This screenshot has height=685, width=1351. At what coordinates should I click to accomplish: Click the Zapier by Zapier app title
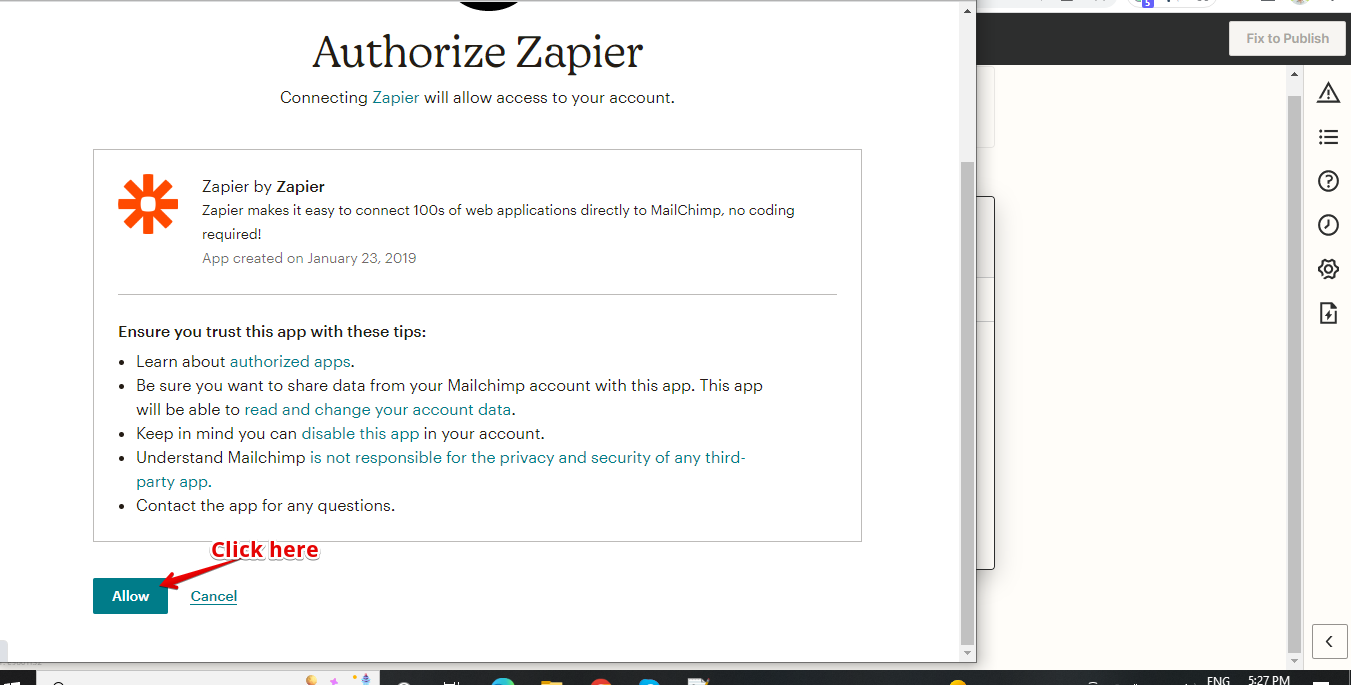coord(263,187)
